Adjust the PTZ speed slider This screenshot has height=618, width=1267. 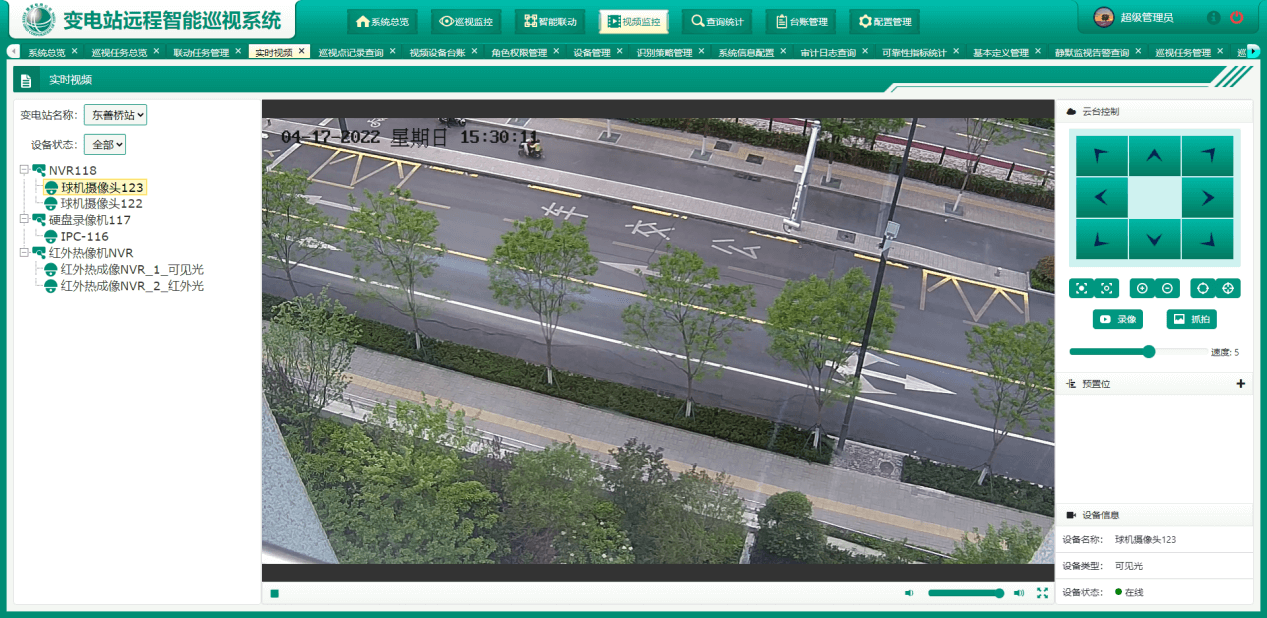tap(1149, 352)
